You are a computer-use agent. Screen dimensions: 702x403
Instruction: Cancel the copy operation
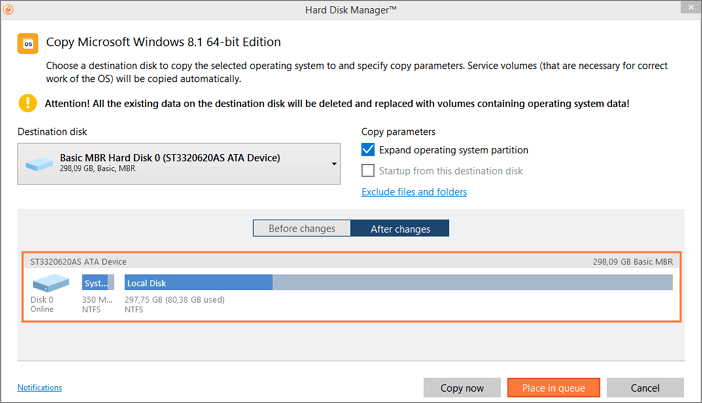[x=645, y=387]
